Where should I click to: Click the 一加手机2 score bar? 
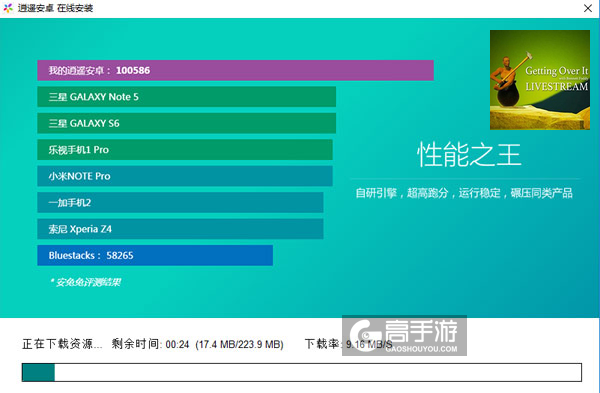tap(180, 202)
